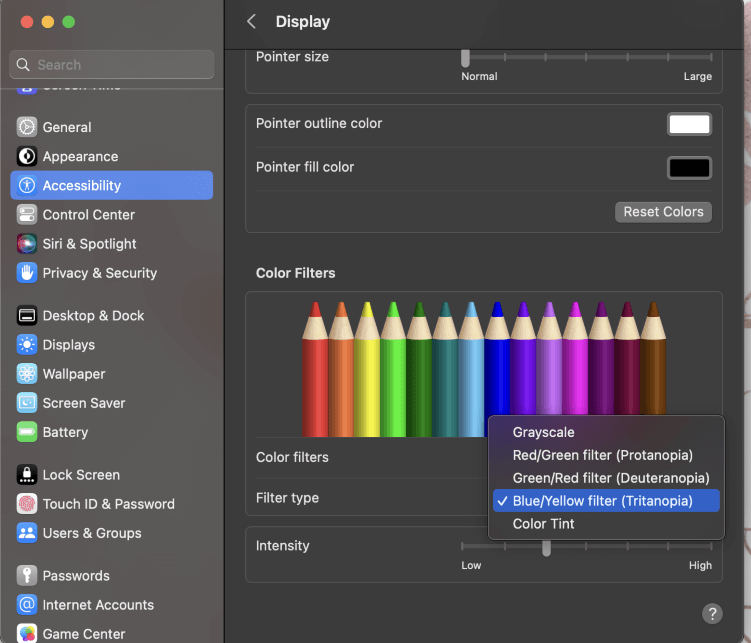
Task: Open the pointer outline color swatch
Action: 689,124
